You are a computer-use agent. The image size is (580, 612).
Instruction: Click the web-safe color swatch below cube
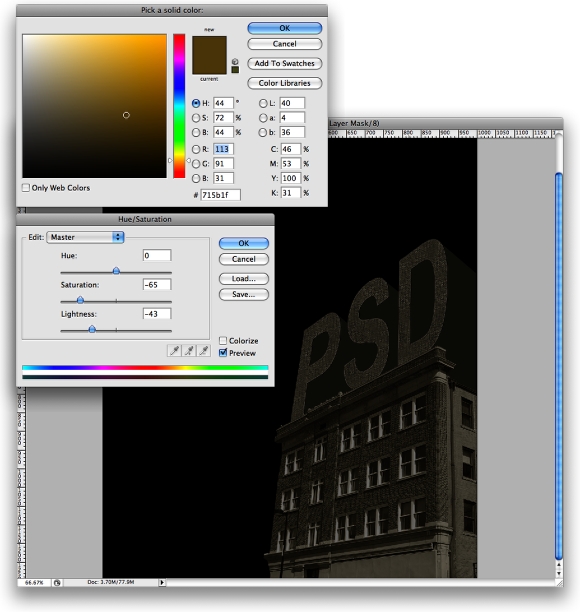coord(235,70)
